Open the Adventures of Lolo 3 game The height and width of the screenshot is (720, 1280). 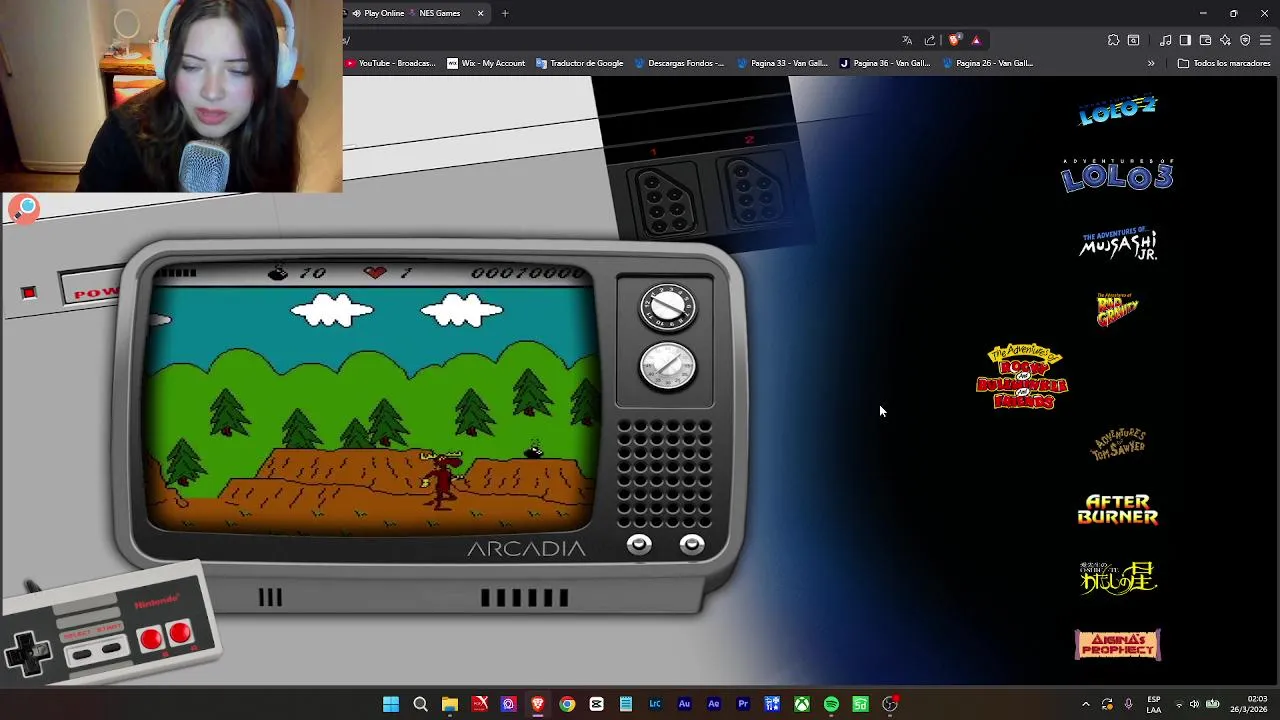point(1117,175)
